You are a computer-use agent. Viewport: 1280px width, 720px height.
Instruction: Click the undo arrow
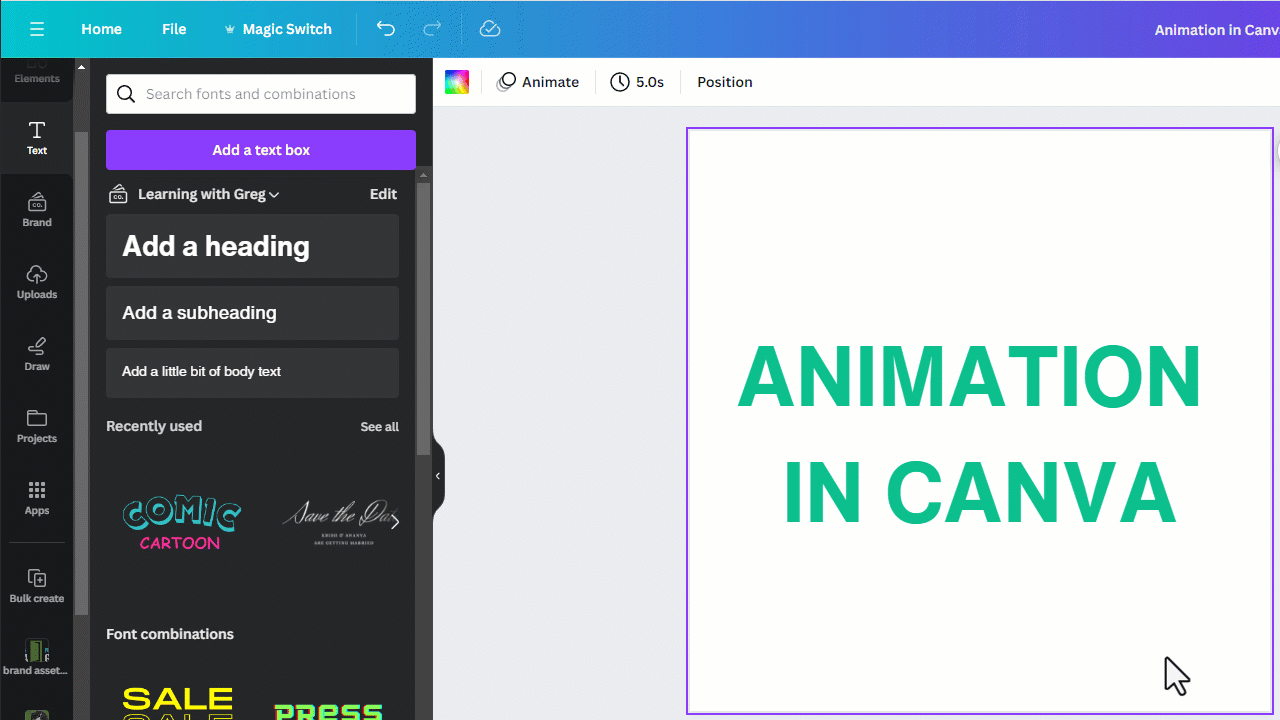386,29
